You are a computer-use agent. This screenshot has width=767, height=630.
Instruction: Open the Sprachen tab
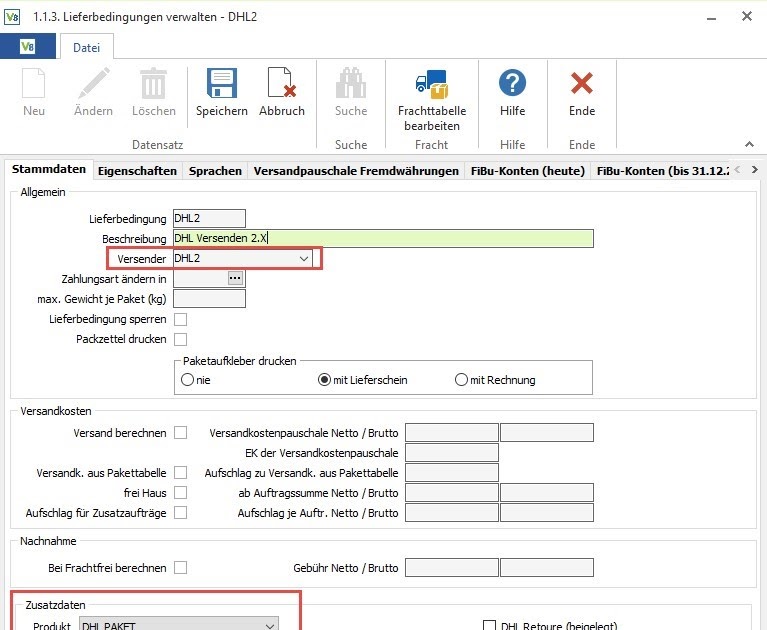coord(215,171)
